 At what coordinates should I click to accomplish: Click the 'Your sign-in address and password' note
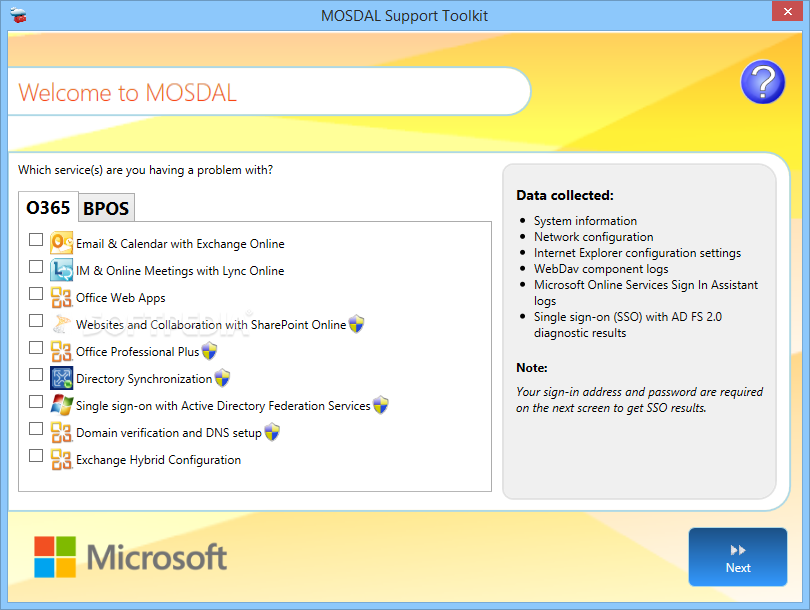[640, 400]
